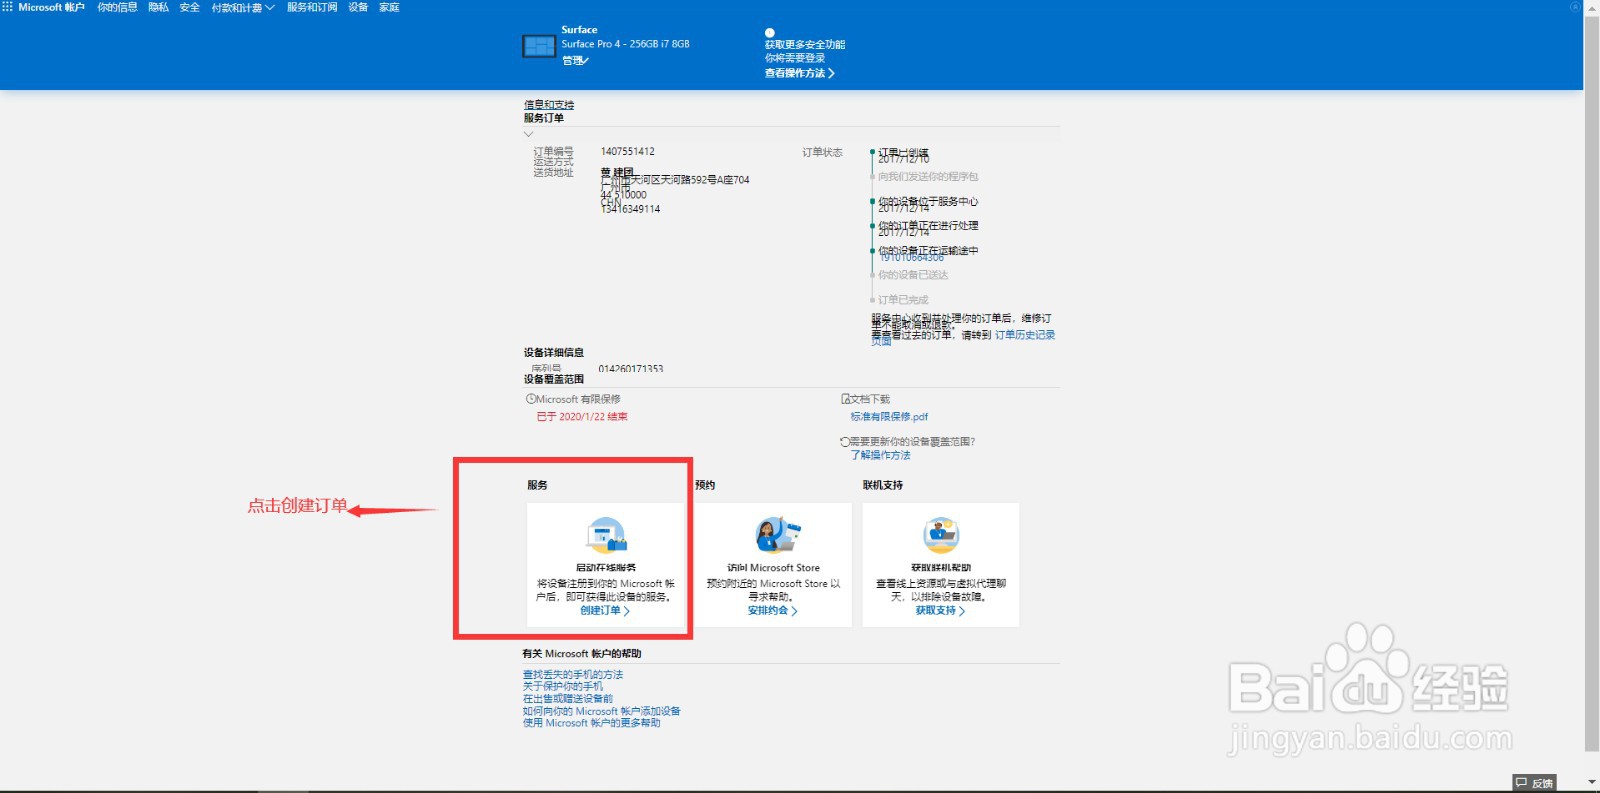Click the document icon beside 文档下载
This screenshot has width=1600, height=793.
pos(846,399)
